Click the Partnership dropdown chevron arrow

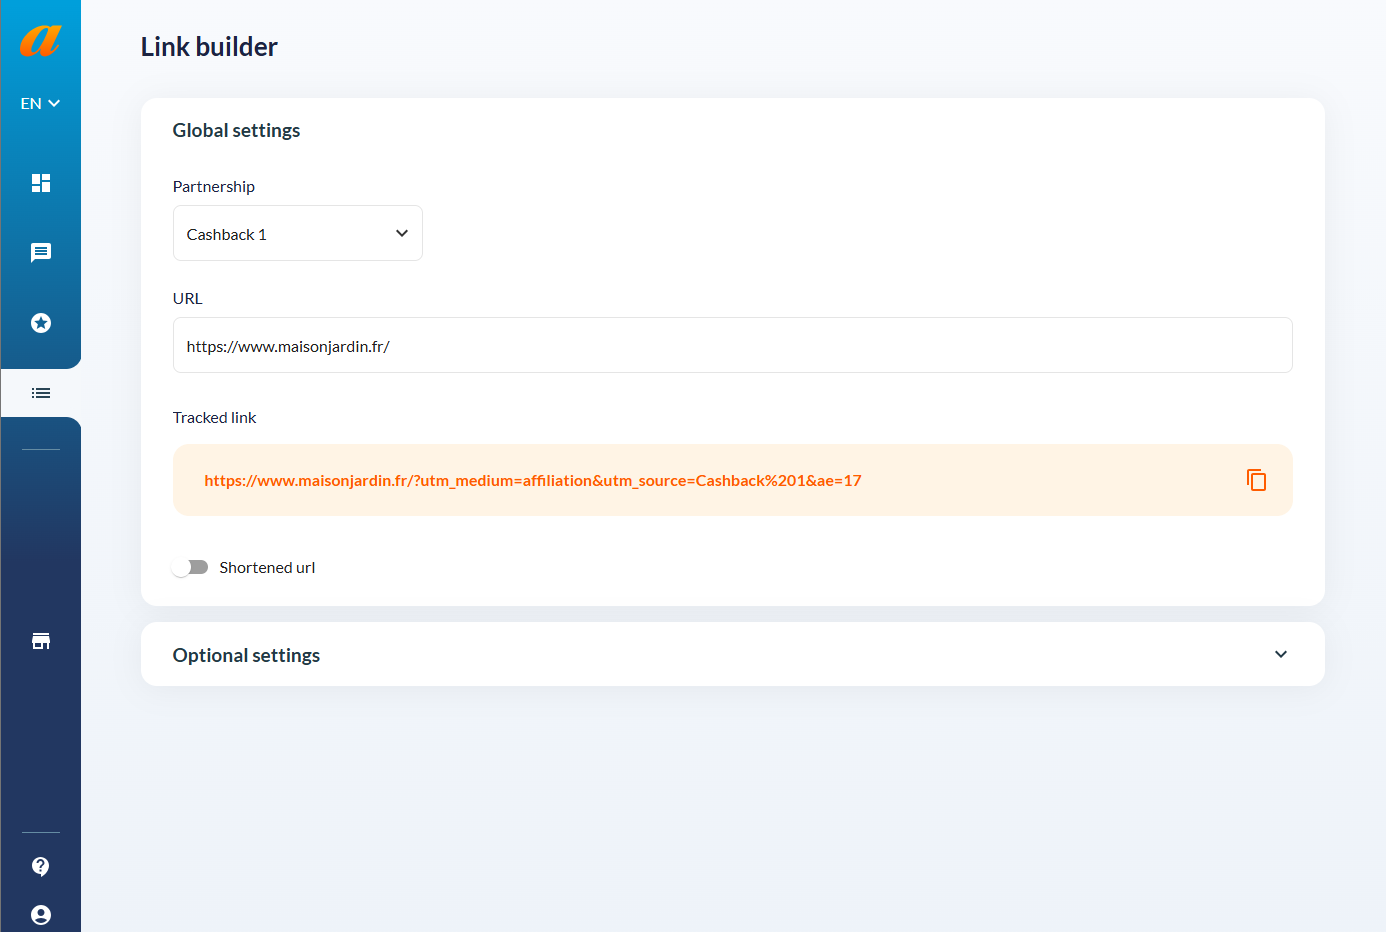(402, 233)
